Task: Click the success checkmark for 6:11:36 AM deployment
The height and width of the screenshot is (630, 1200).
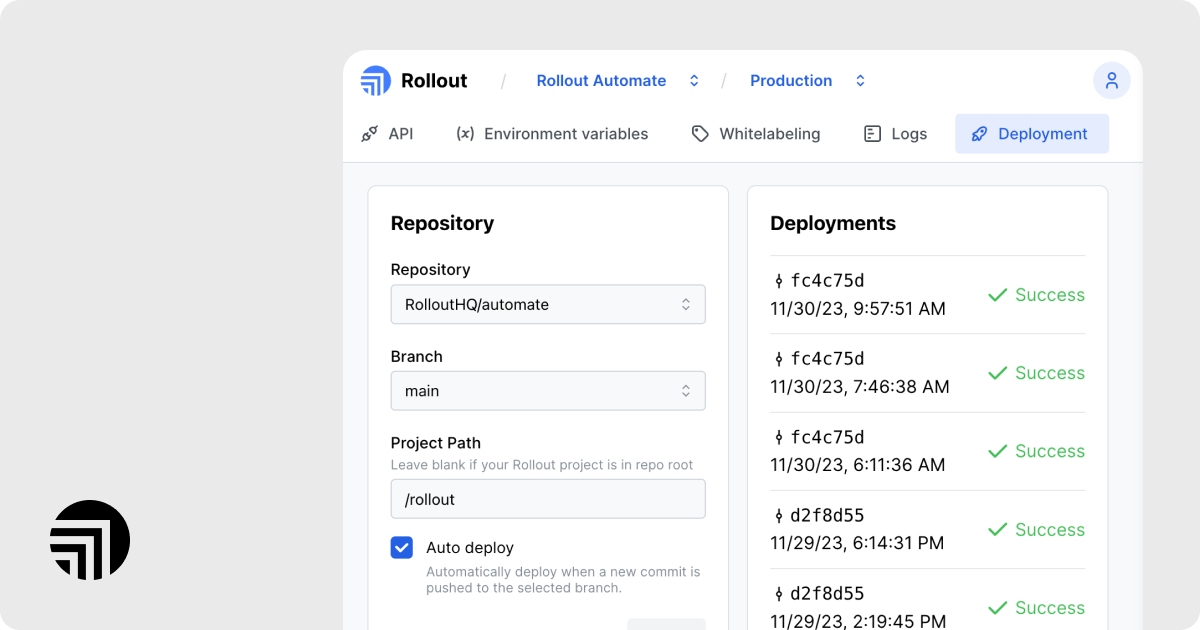Action: pyautogui.click(x=997, y=451)
